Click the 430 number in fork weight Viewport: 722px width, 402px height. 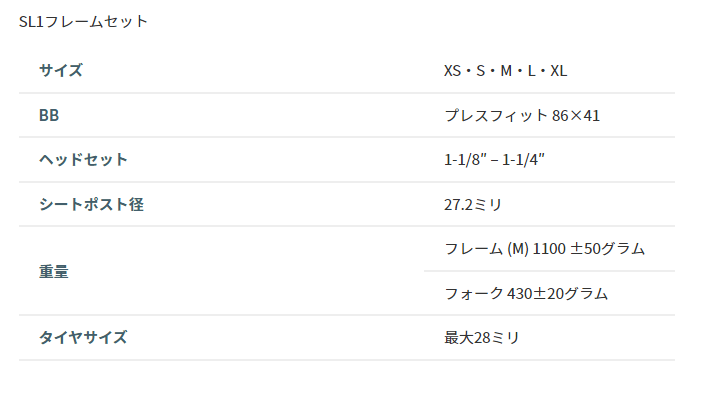(x=519, y=293)
